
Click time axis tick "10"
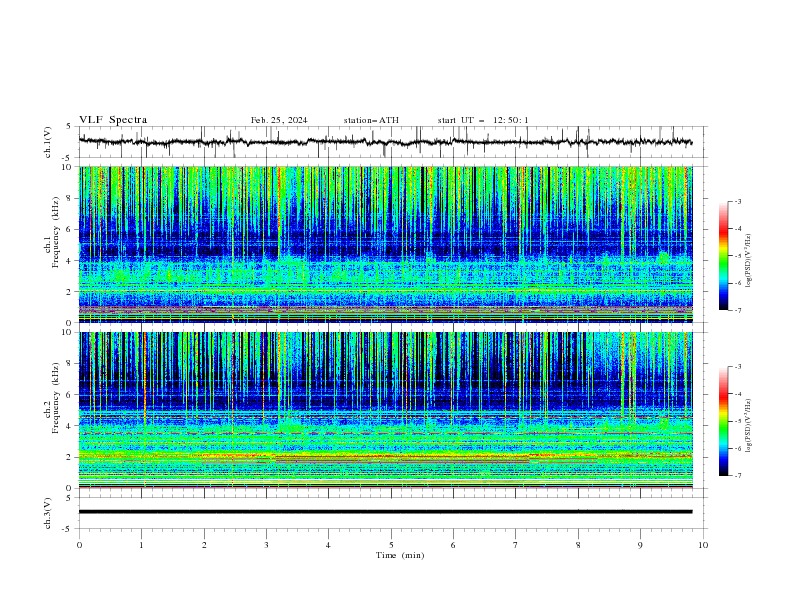tap(703, 545)
